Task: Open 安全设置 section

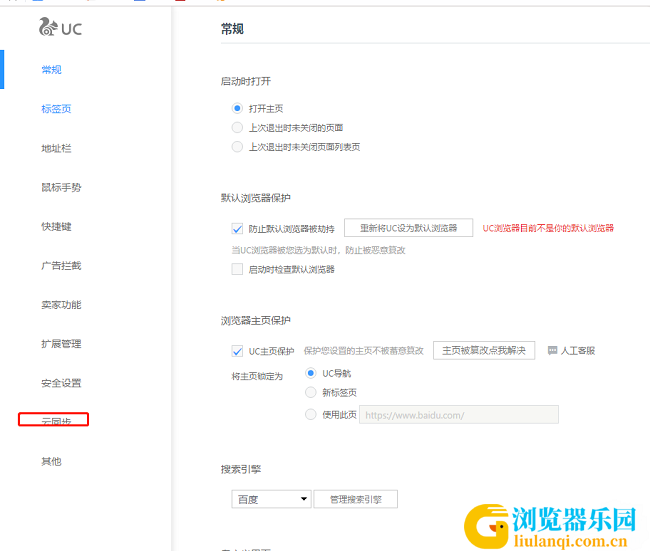Action: pos(61,383)
